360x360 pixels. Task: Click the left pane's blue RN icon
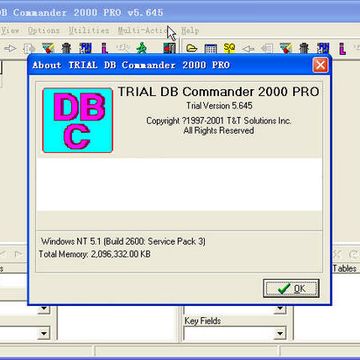point(85,49)
